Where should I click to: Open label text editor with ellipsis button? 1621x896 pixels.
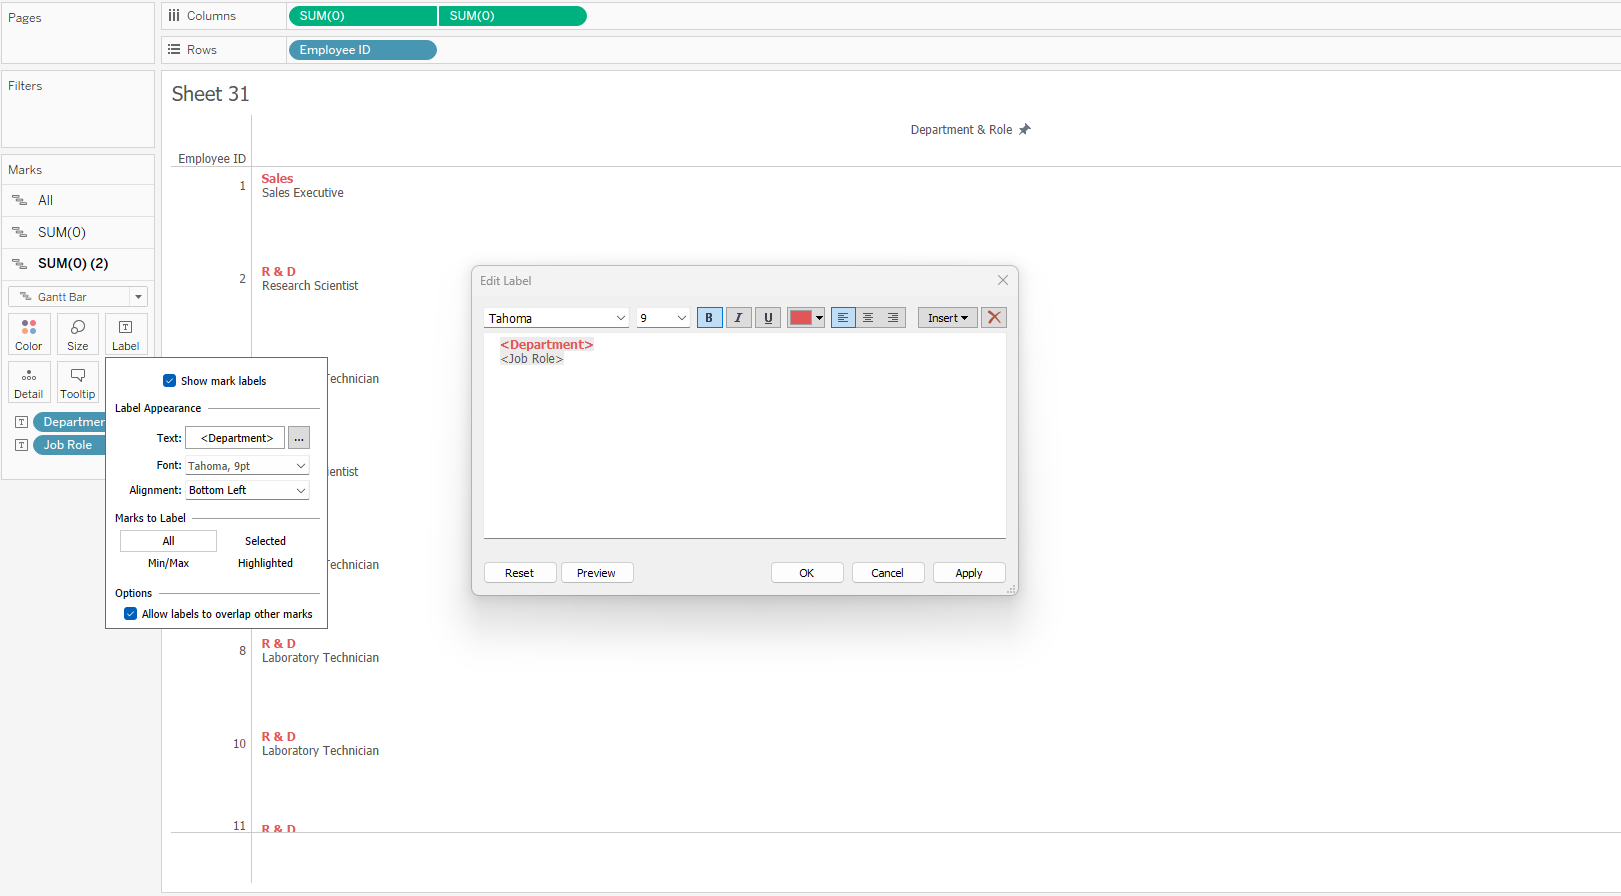pos(299,438)
